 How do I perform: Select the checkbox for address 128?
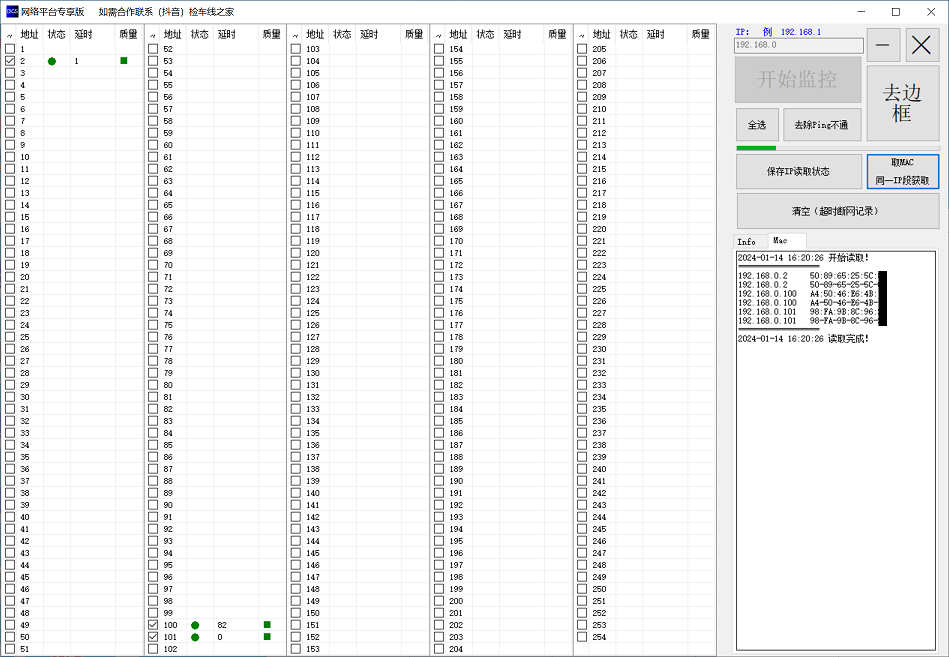coord(295,349)
